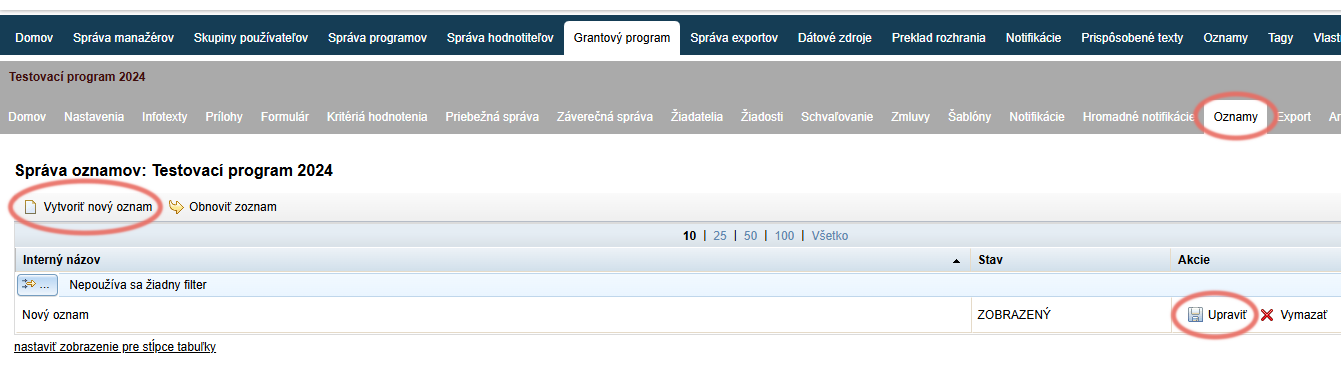Select the Grantový program tab
Viewport: 1341px width, 366px height.
pyautogui.click(x=622, y=38)
